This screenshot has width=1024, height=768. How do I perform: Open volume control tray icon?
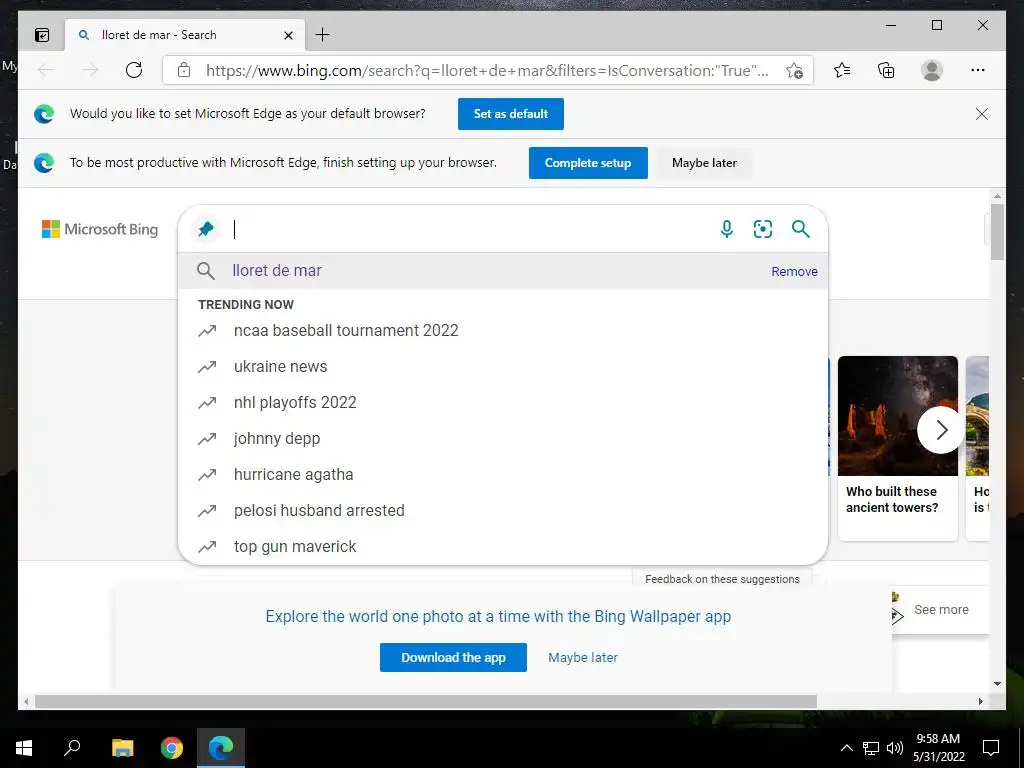click(x=895, y=748)
